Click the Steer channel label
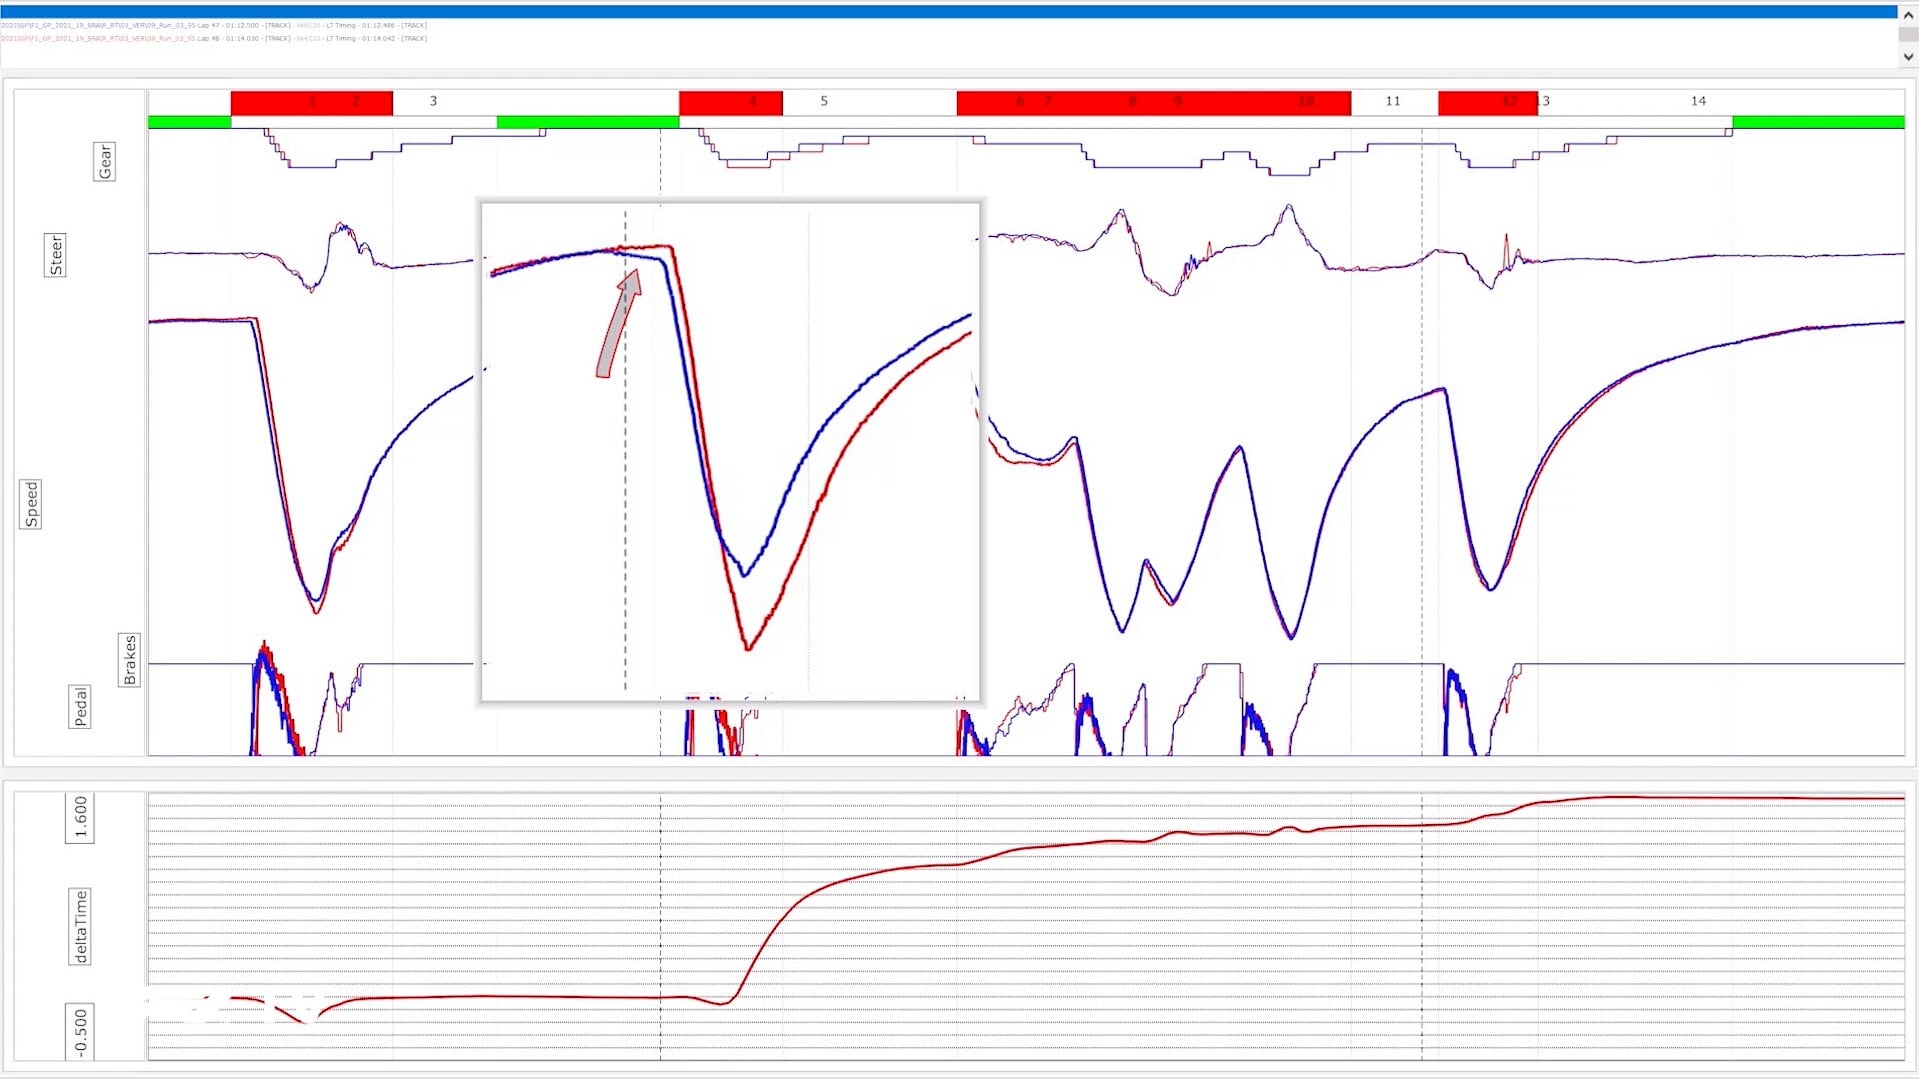Image resolution: width=1919 pixels, height=1079 pixels. pyautogui.click(x=56, y=255)
